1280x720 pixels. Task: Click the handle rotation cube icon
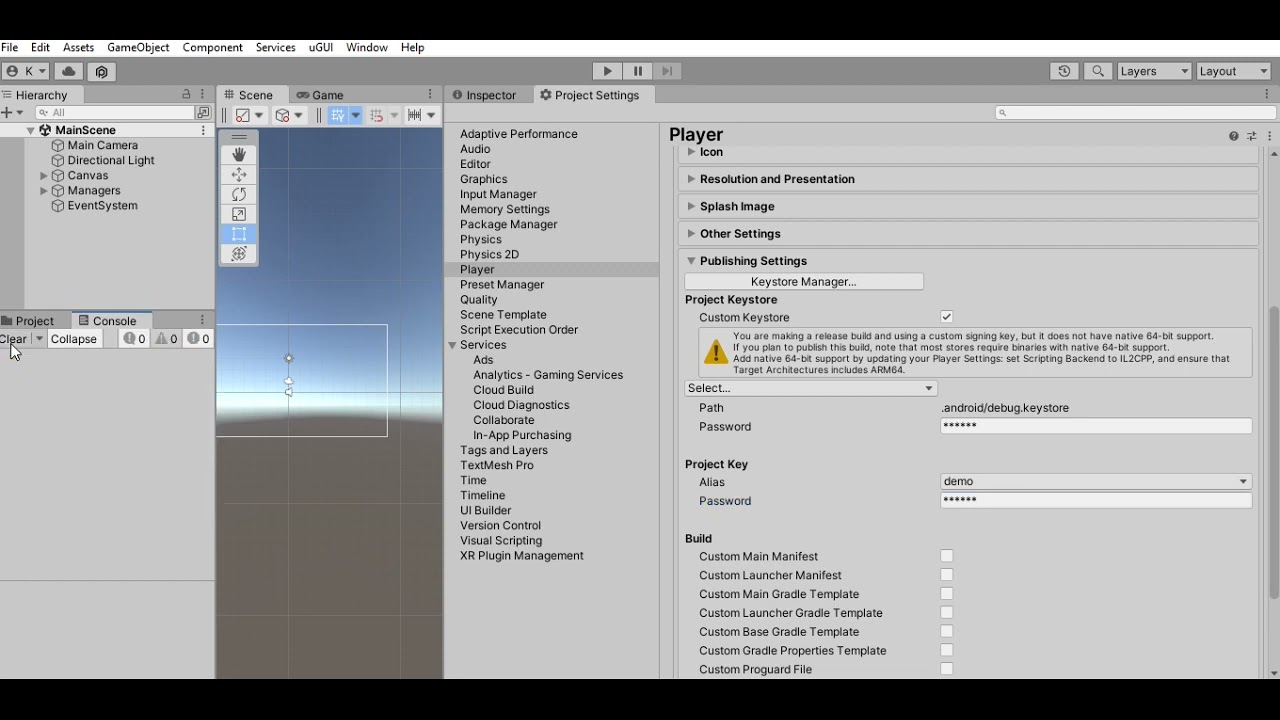(282, 115)
